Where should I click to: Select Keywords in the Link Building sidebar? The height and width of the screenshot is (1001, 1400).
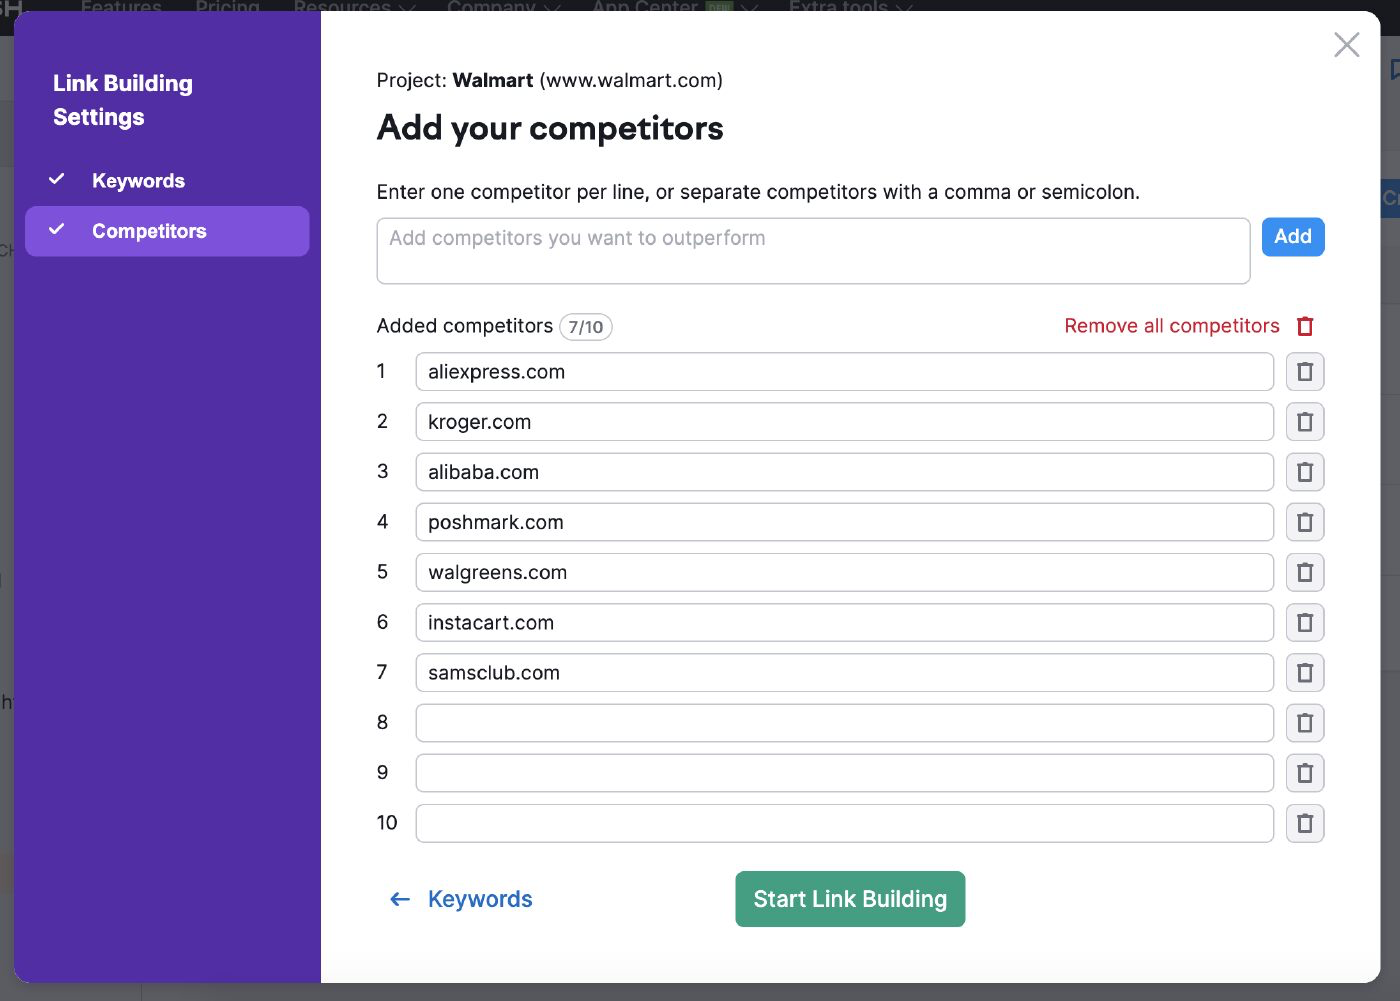tap(138, 180)
